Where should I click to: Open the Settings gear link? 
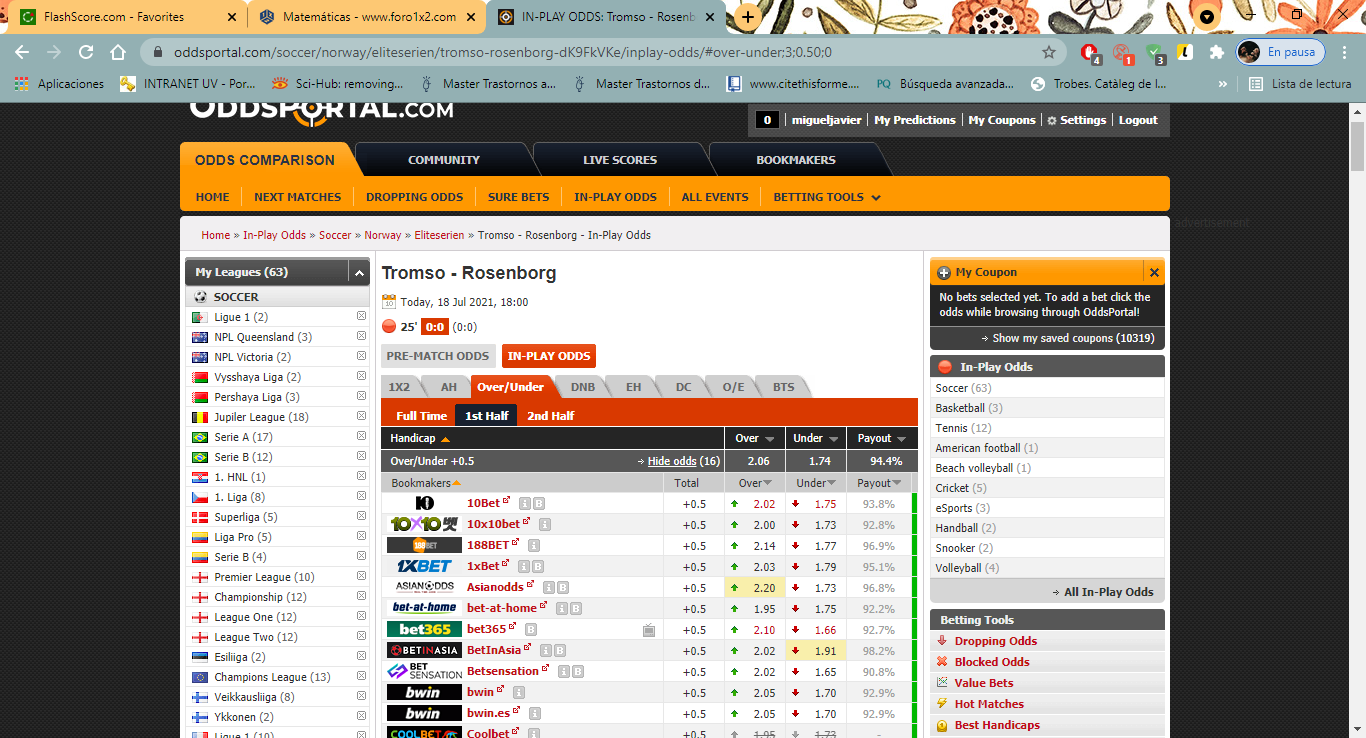point(1076,120)
